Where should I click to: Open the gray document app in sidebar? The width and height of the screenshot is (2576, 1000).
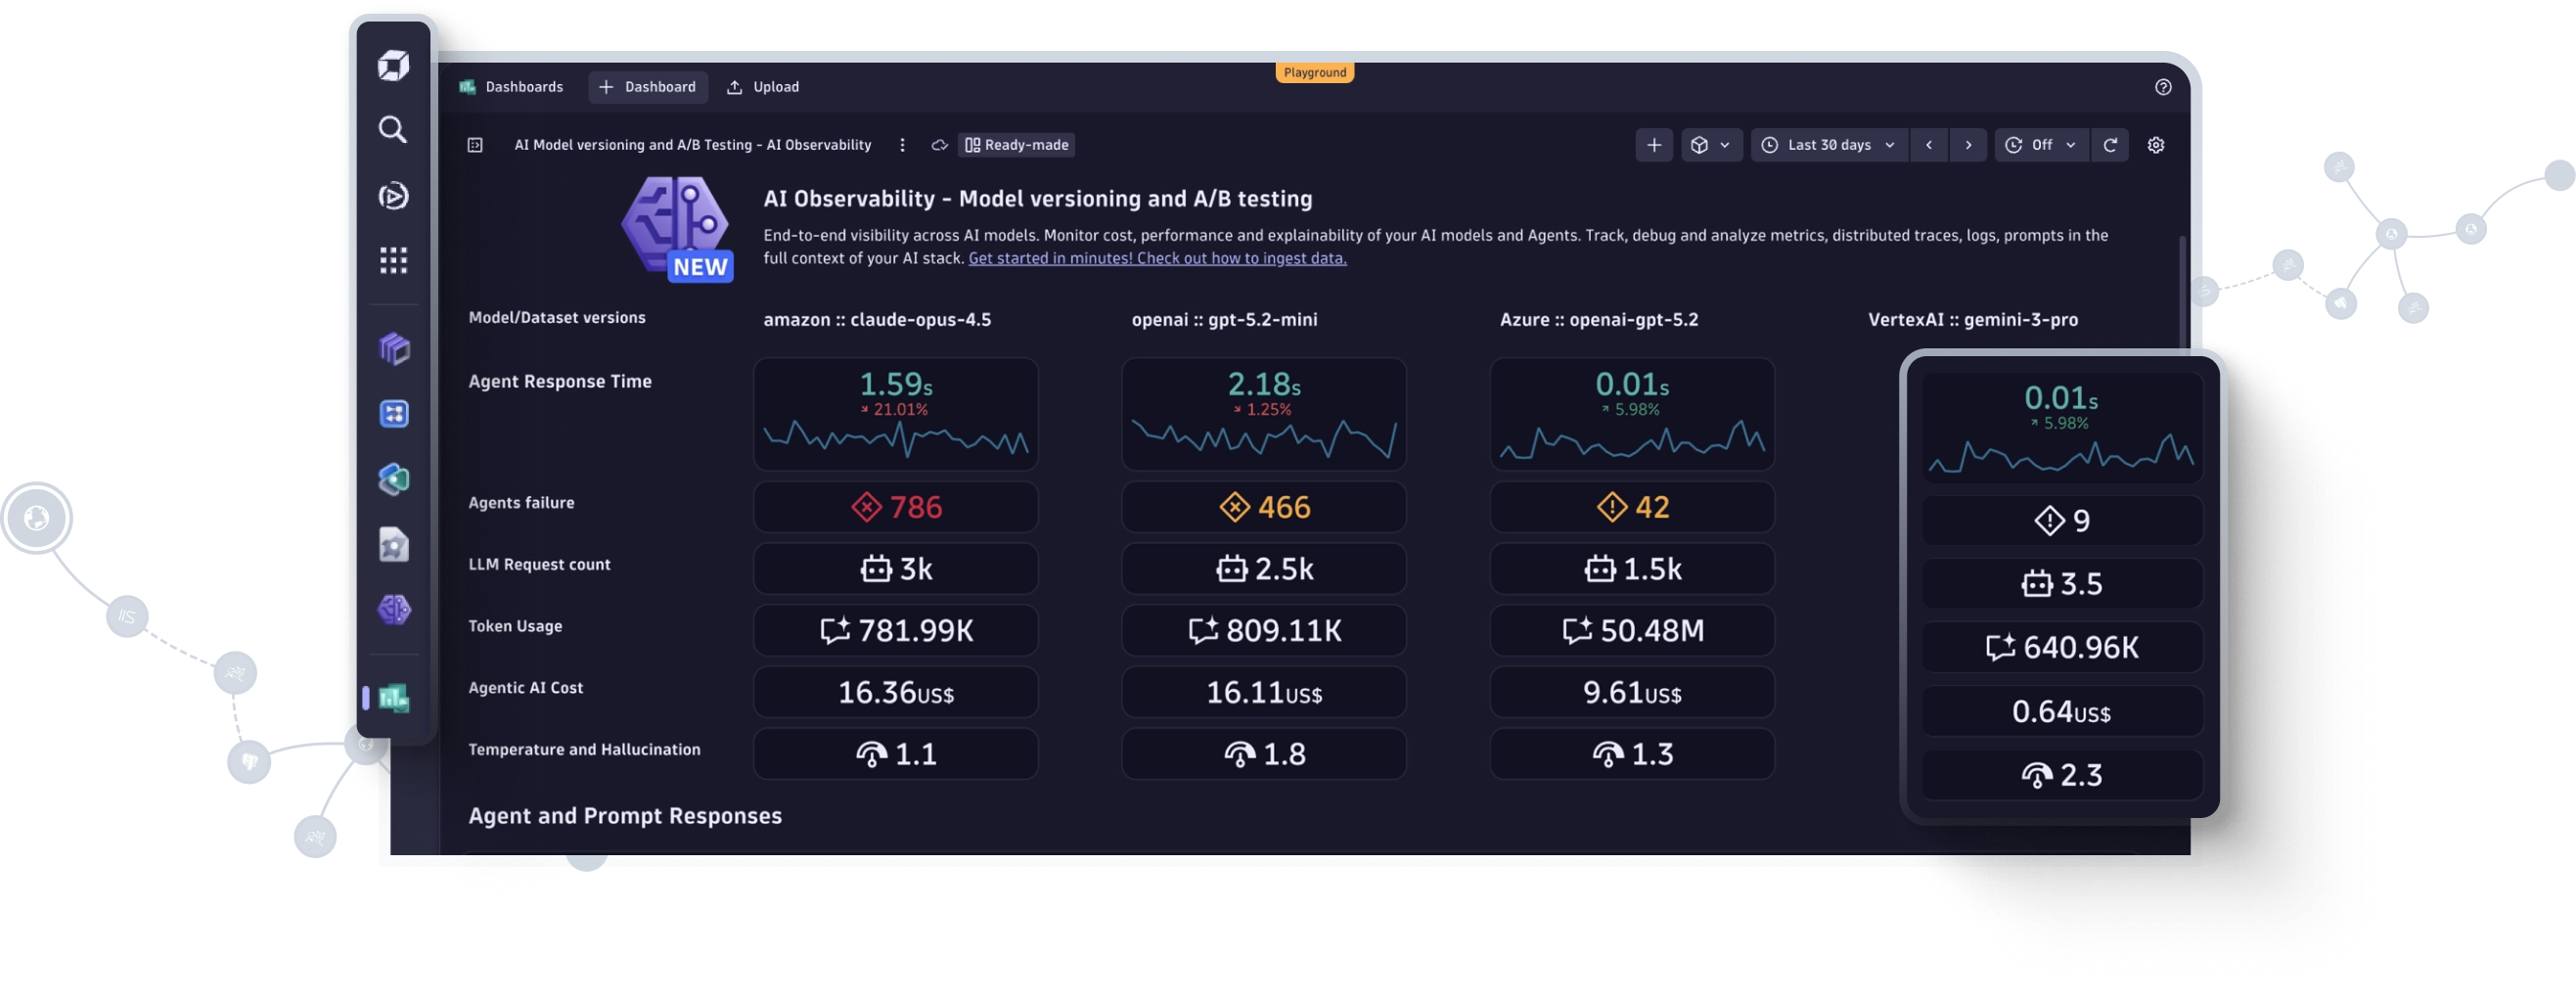pyautogui.click(x=394, y=545)
